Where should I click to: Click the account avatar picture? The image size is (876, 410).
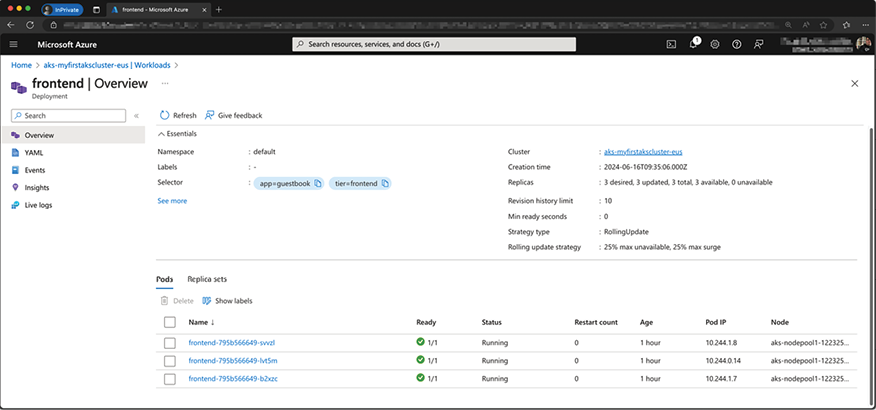coord(864,44)
